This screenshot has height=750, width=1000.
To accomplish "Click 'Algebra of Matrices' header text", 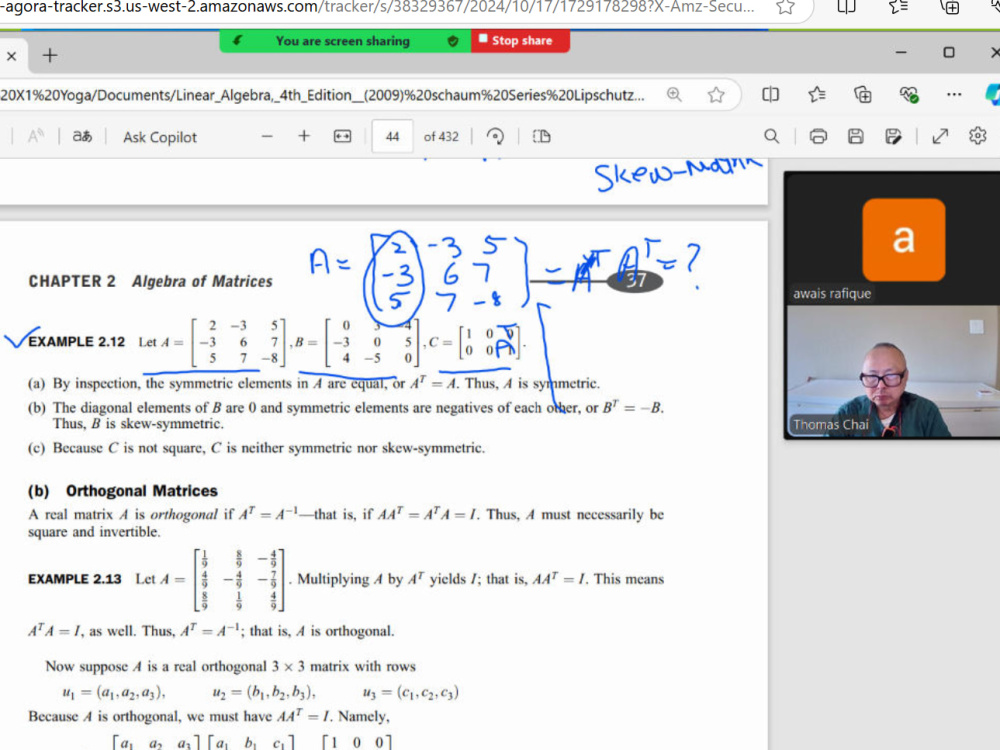I will (x=202, y=281).
